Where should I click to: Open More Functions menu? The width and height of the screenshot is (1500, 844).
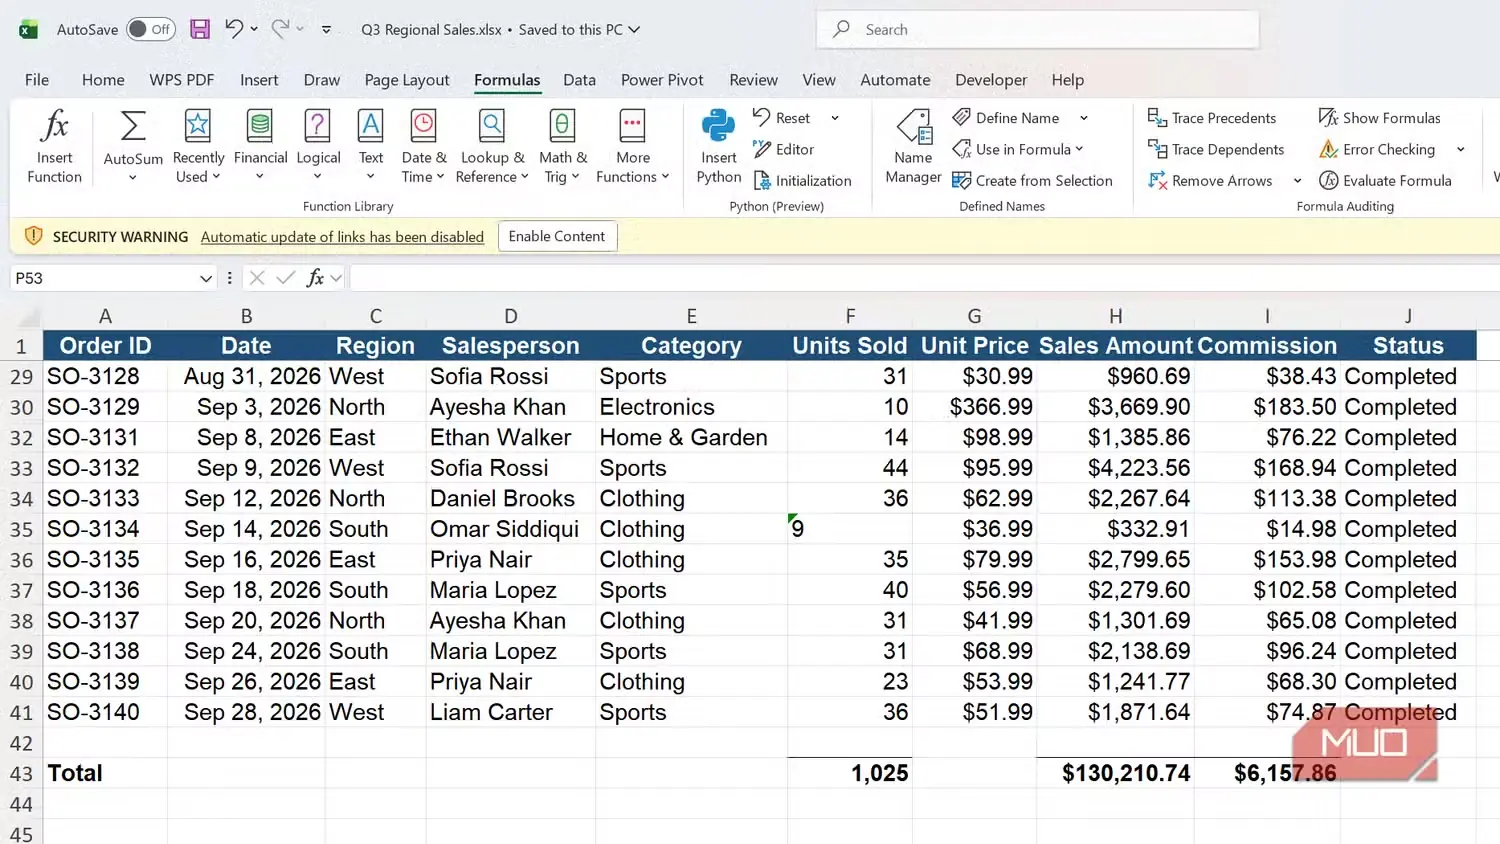click(x=633, y=147)
